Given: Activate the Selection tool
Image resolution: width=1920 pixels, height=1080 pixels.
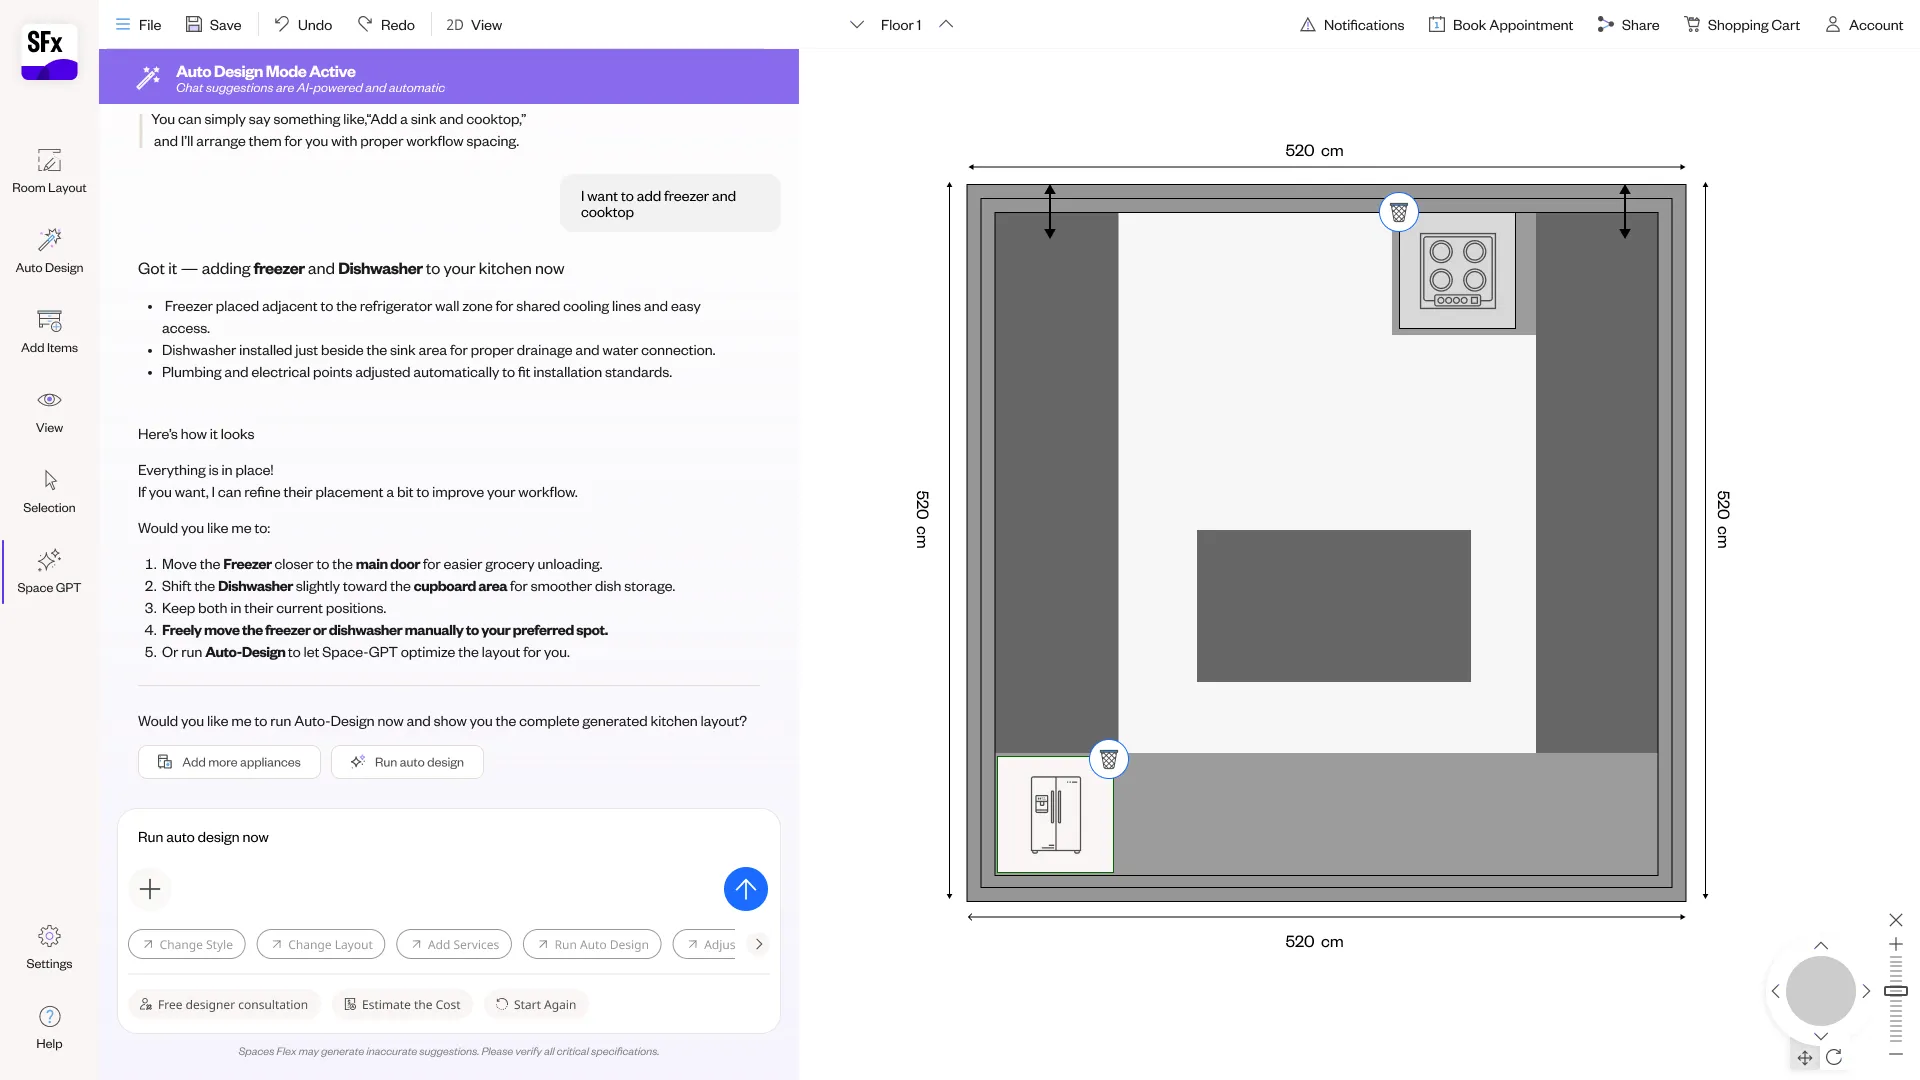Looking at the screenshot, I should click(49, 491).
